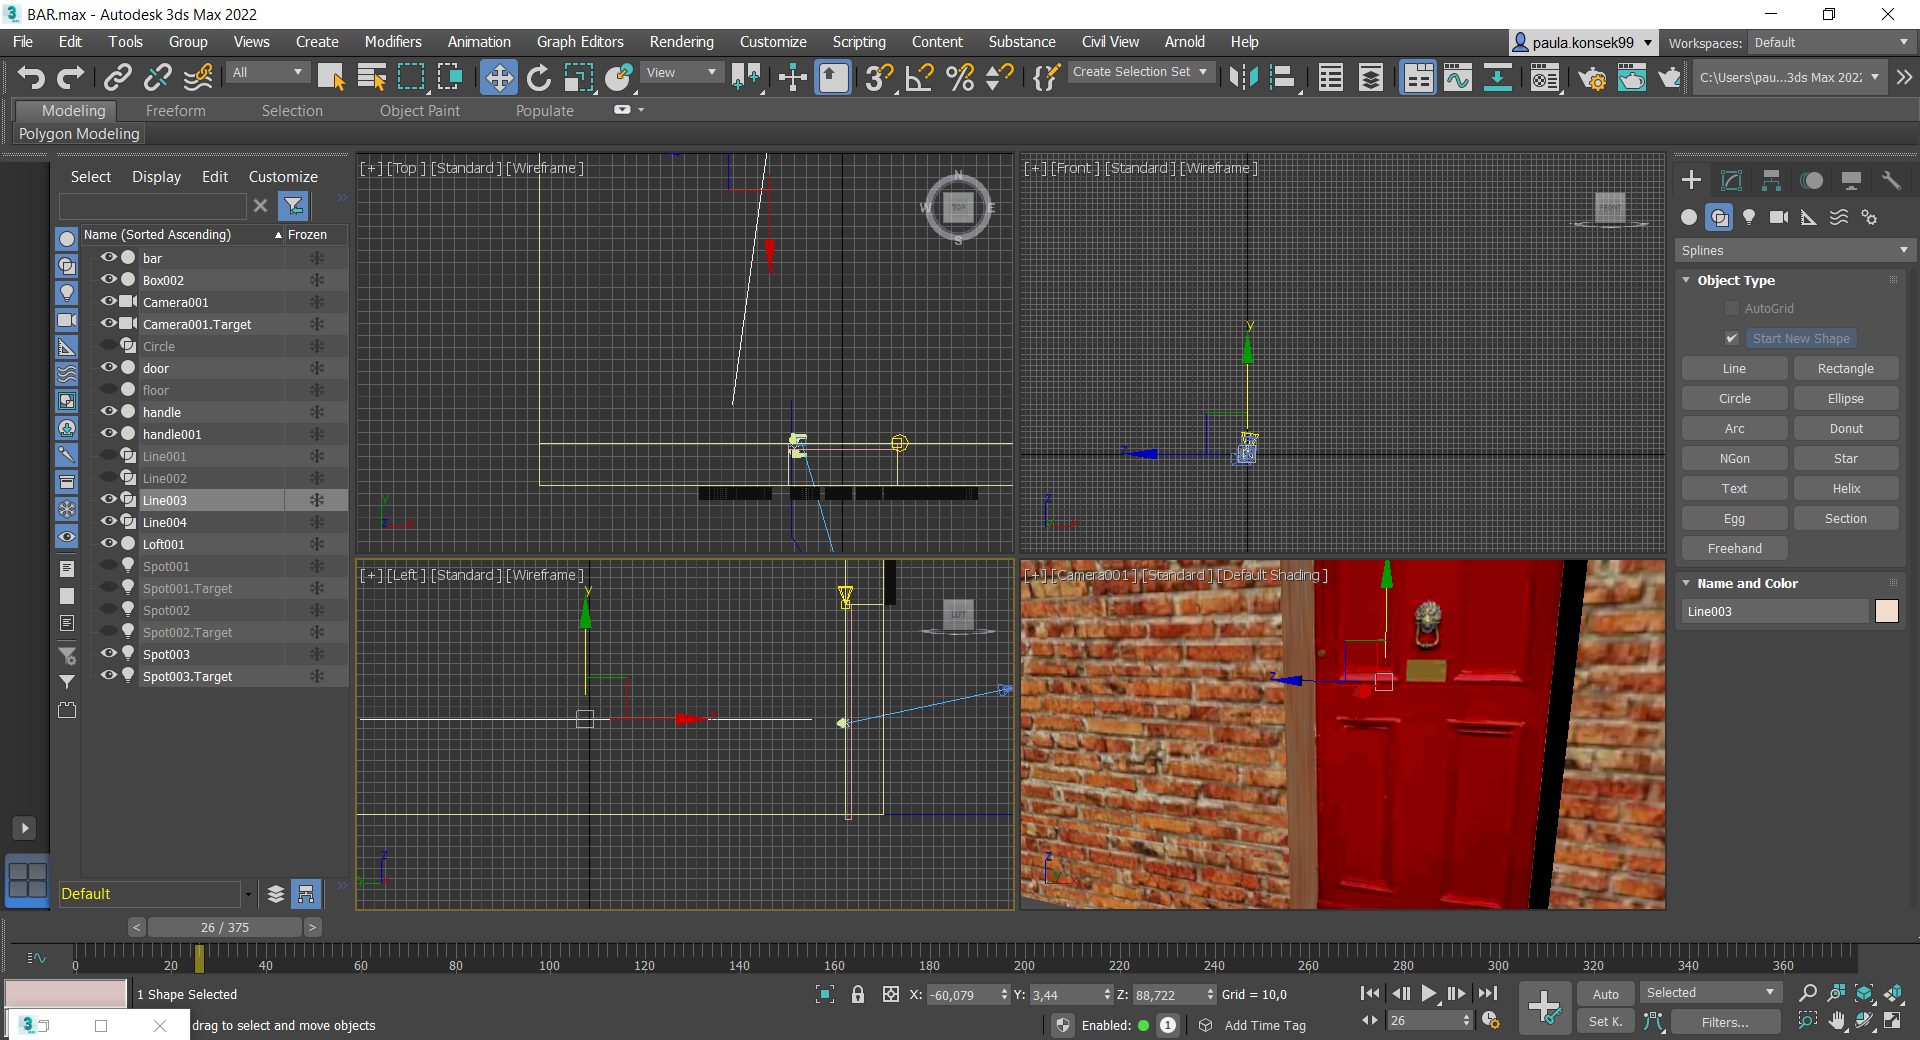Image resolution: width=1920 pixels, height=1040 pixels.
Task: Open Key Filters icon by Set K.
Action: 1654,1022
